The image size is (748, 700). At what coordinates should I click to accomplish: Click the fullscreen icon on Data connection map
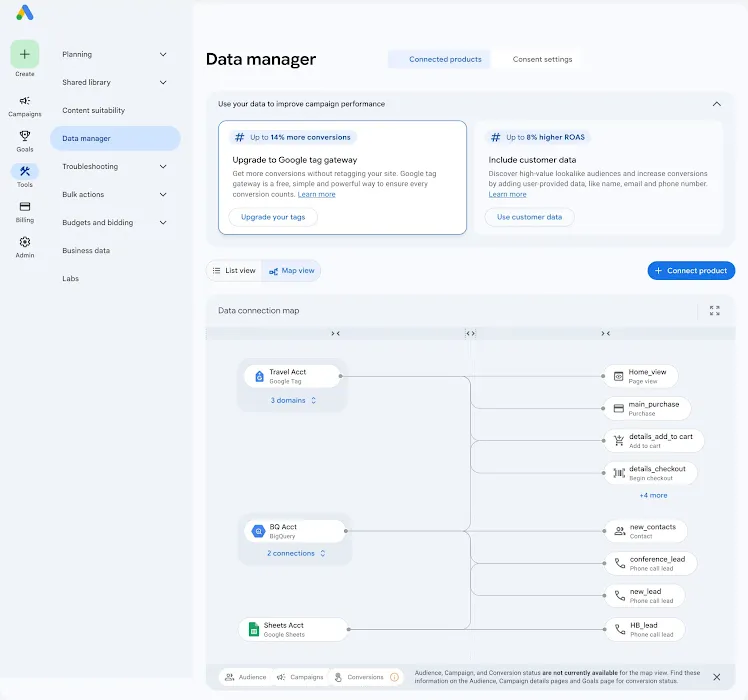point(714,311)
